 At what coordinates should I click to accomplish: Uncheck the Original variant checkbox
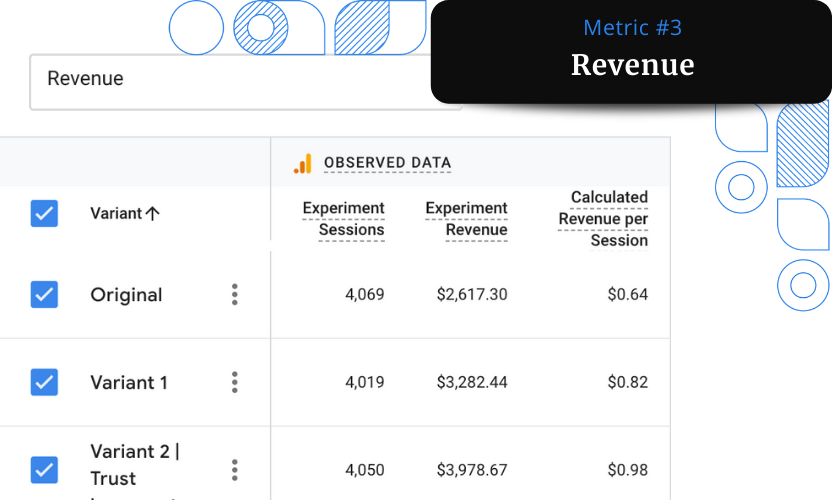44,295
